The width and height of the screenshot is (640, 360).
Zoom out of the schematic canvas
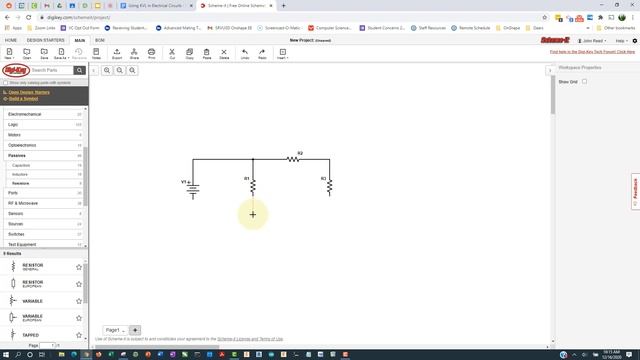[120, 70]
